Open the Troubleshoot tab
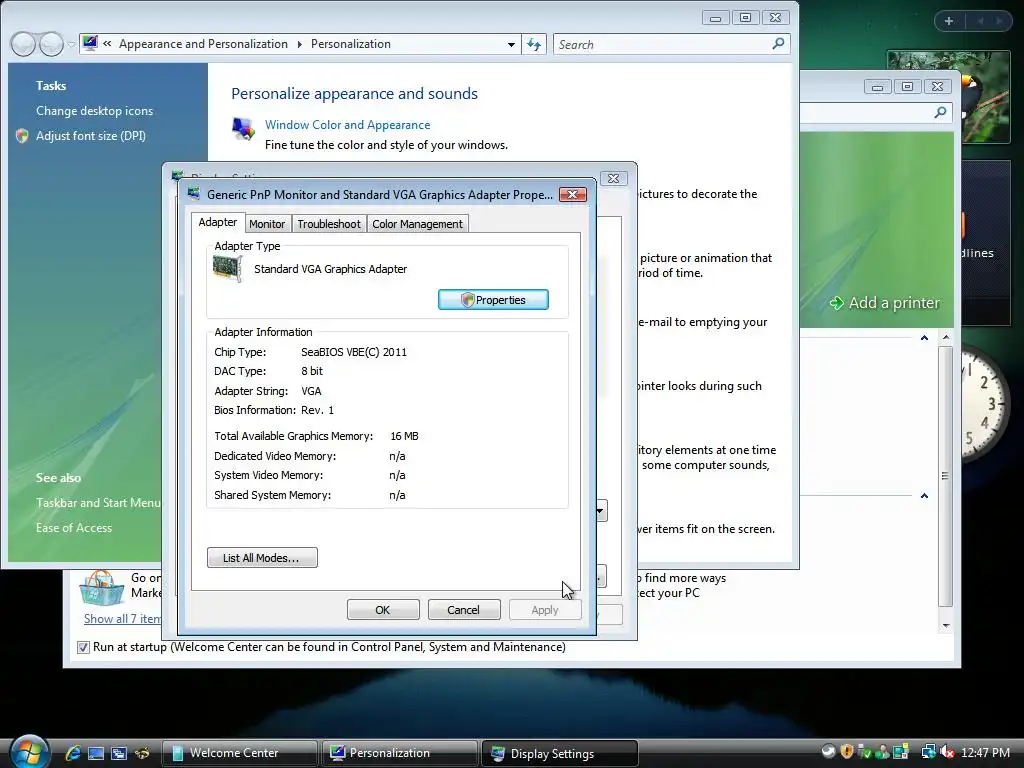The image size is (1024, 768). point(328,224)
